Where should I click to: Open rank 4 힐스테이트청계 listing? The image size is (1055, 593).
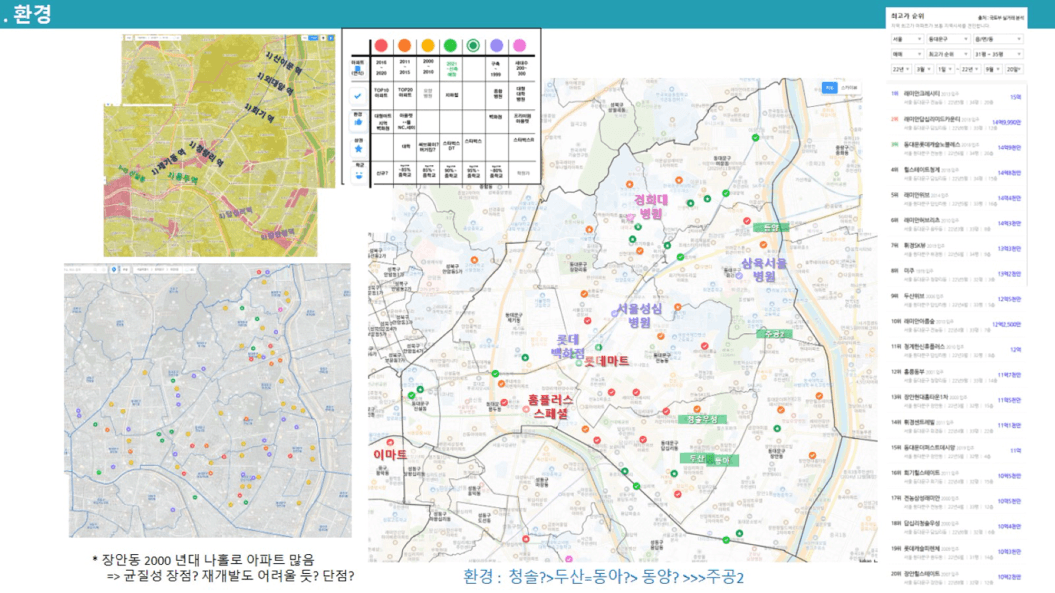pyautogui.click(x=955, y=173)
